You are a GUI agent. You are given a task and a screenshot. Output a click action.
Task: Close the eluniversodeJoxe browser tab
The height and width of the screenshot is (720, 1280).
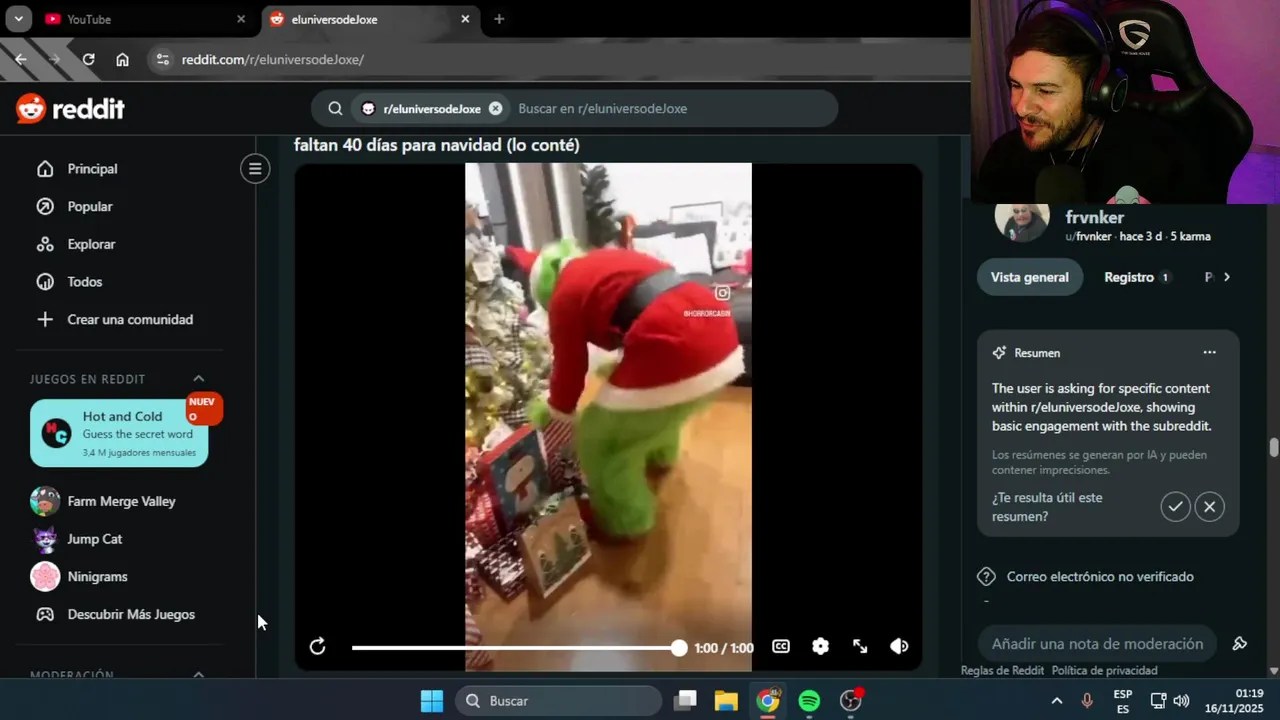click(465, 19)
